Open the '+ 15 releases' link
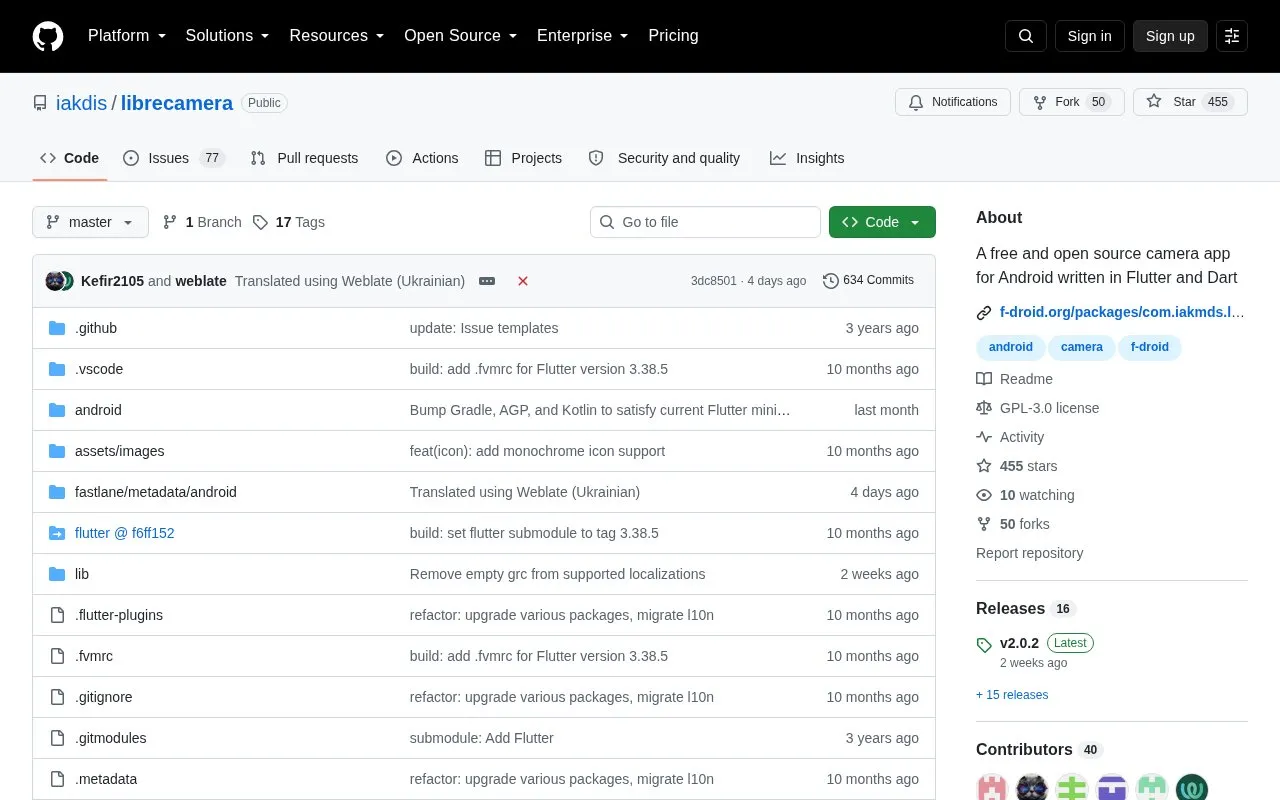 tap(1012, 695)
